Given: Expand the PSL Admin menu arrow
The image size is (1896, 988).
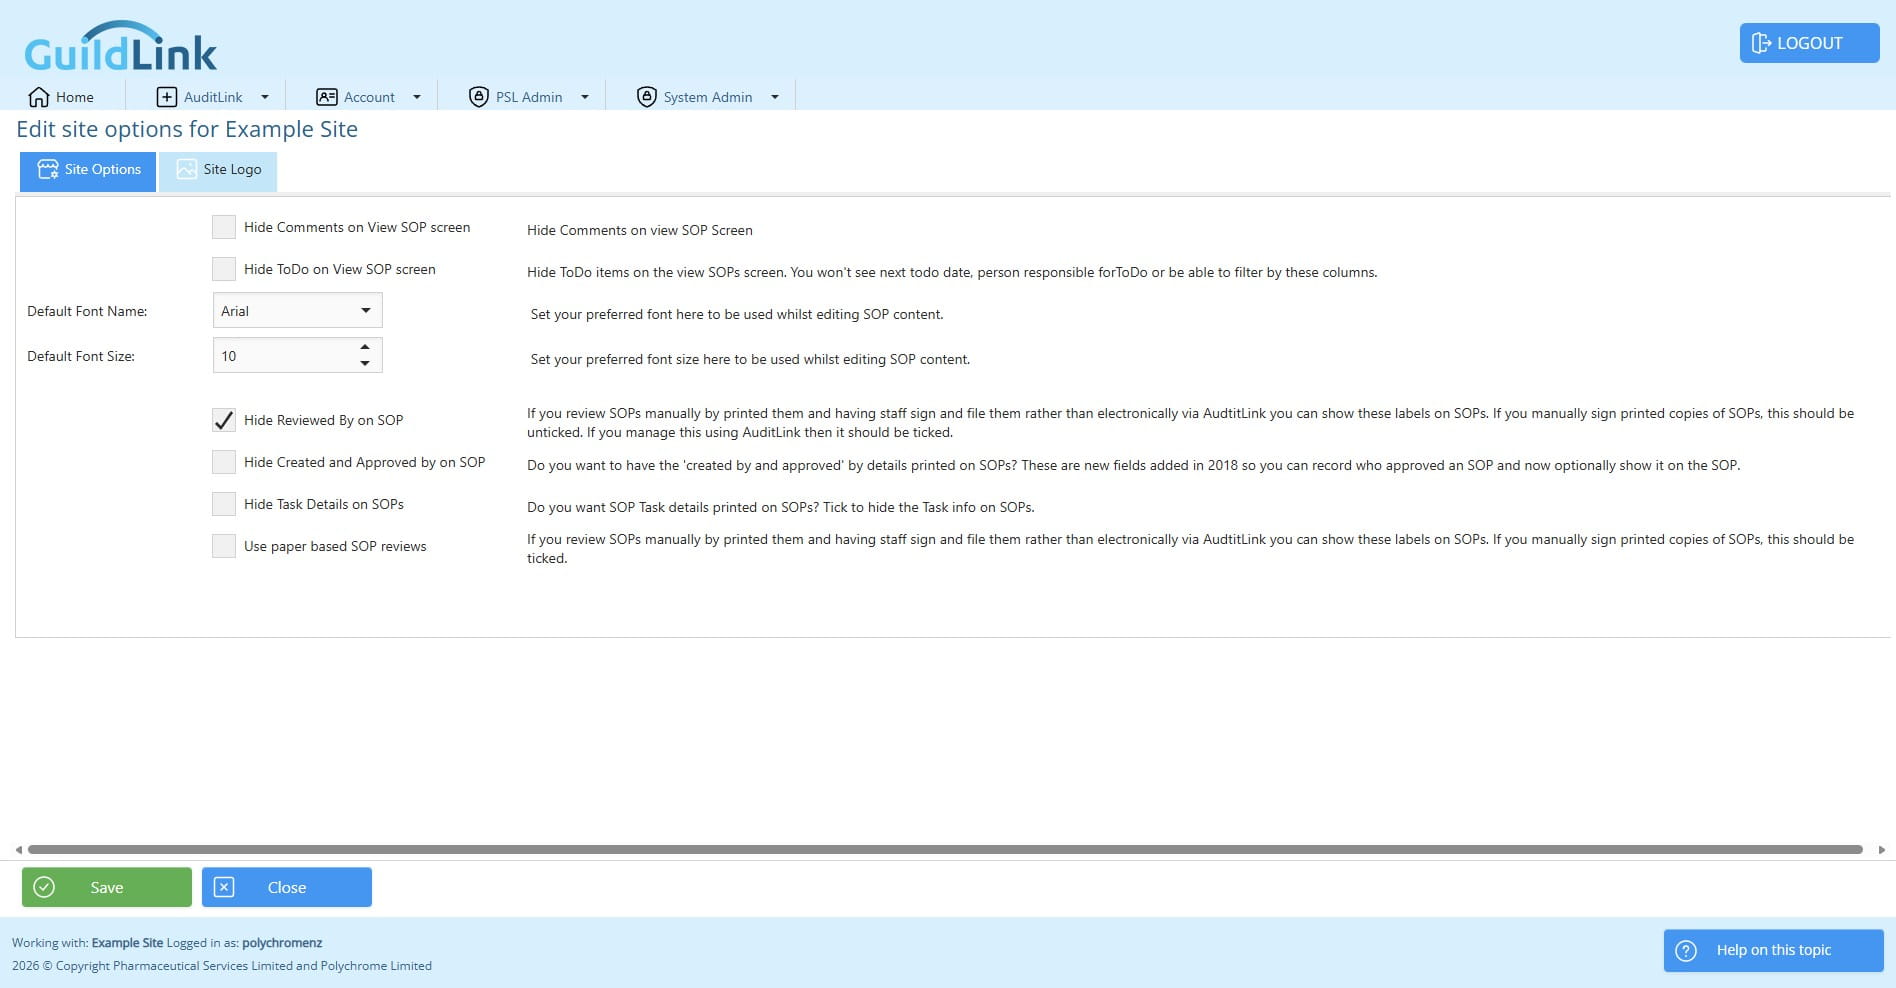Looking at the screenshot, I should coord(585,97).
